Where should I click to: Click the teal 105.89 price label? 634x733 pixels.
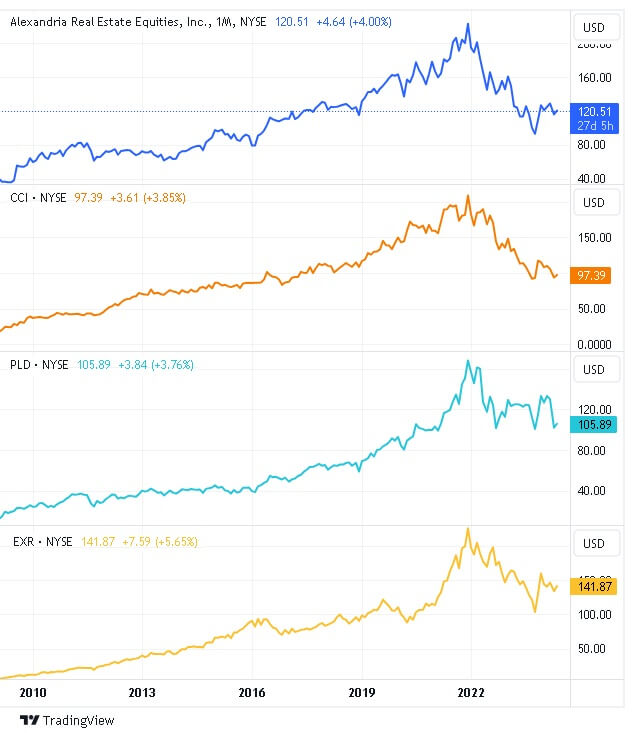click(x=594, y=424)
